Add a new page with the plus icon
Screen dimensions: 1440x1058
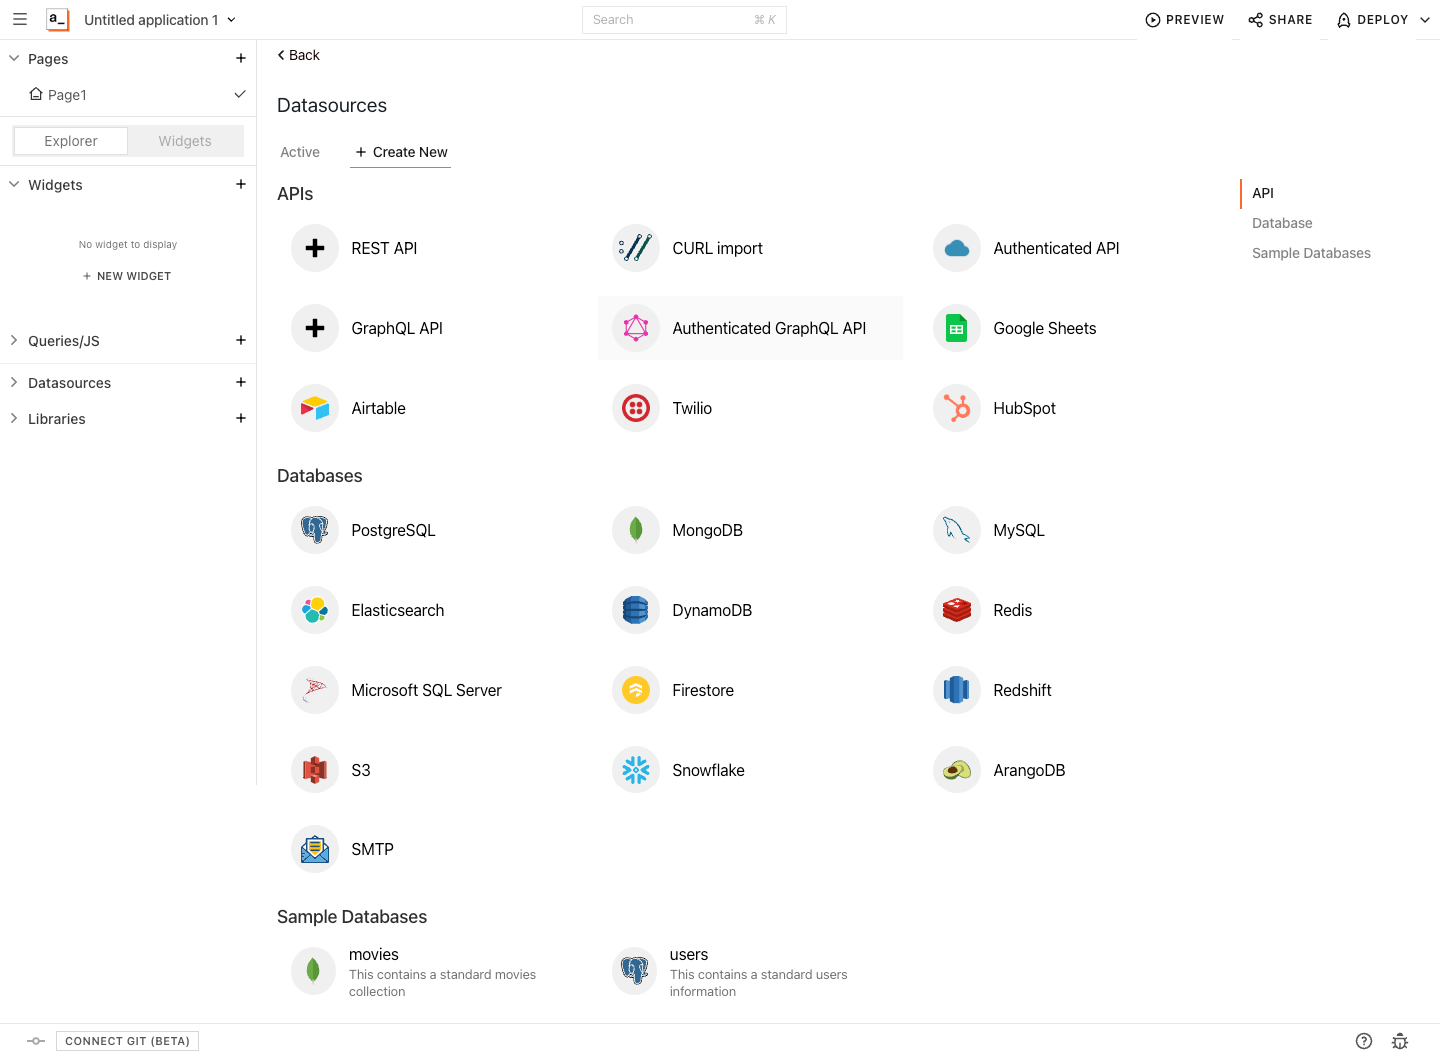[241, 58]
